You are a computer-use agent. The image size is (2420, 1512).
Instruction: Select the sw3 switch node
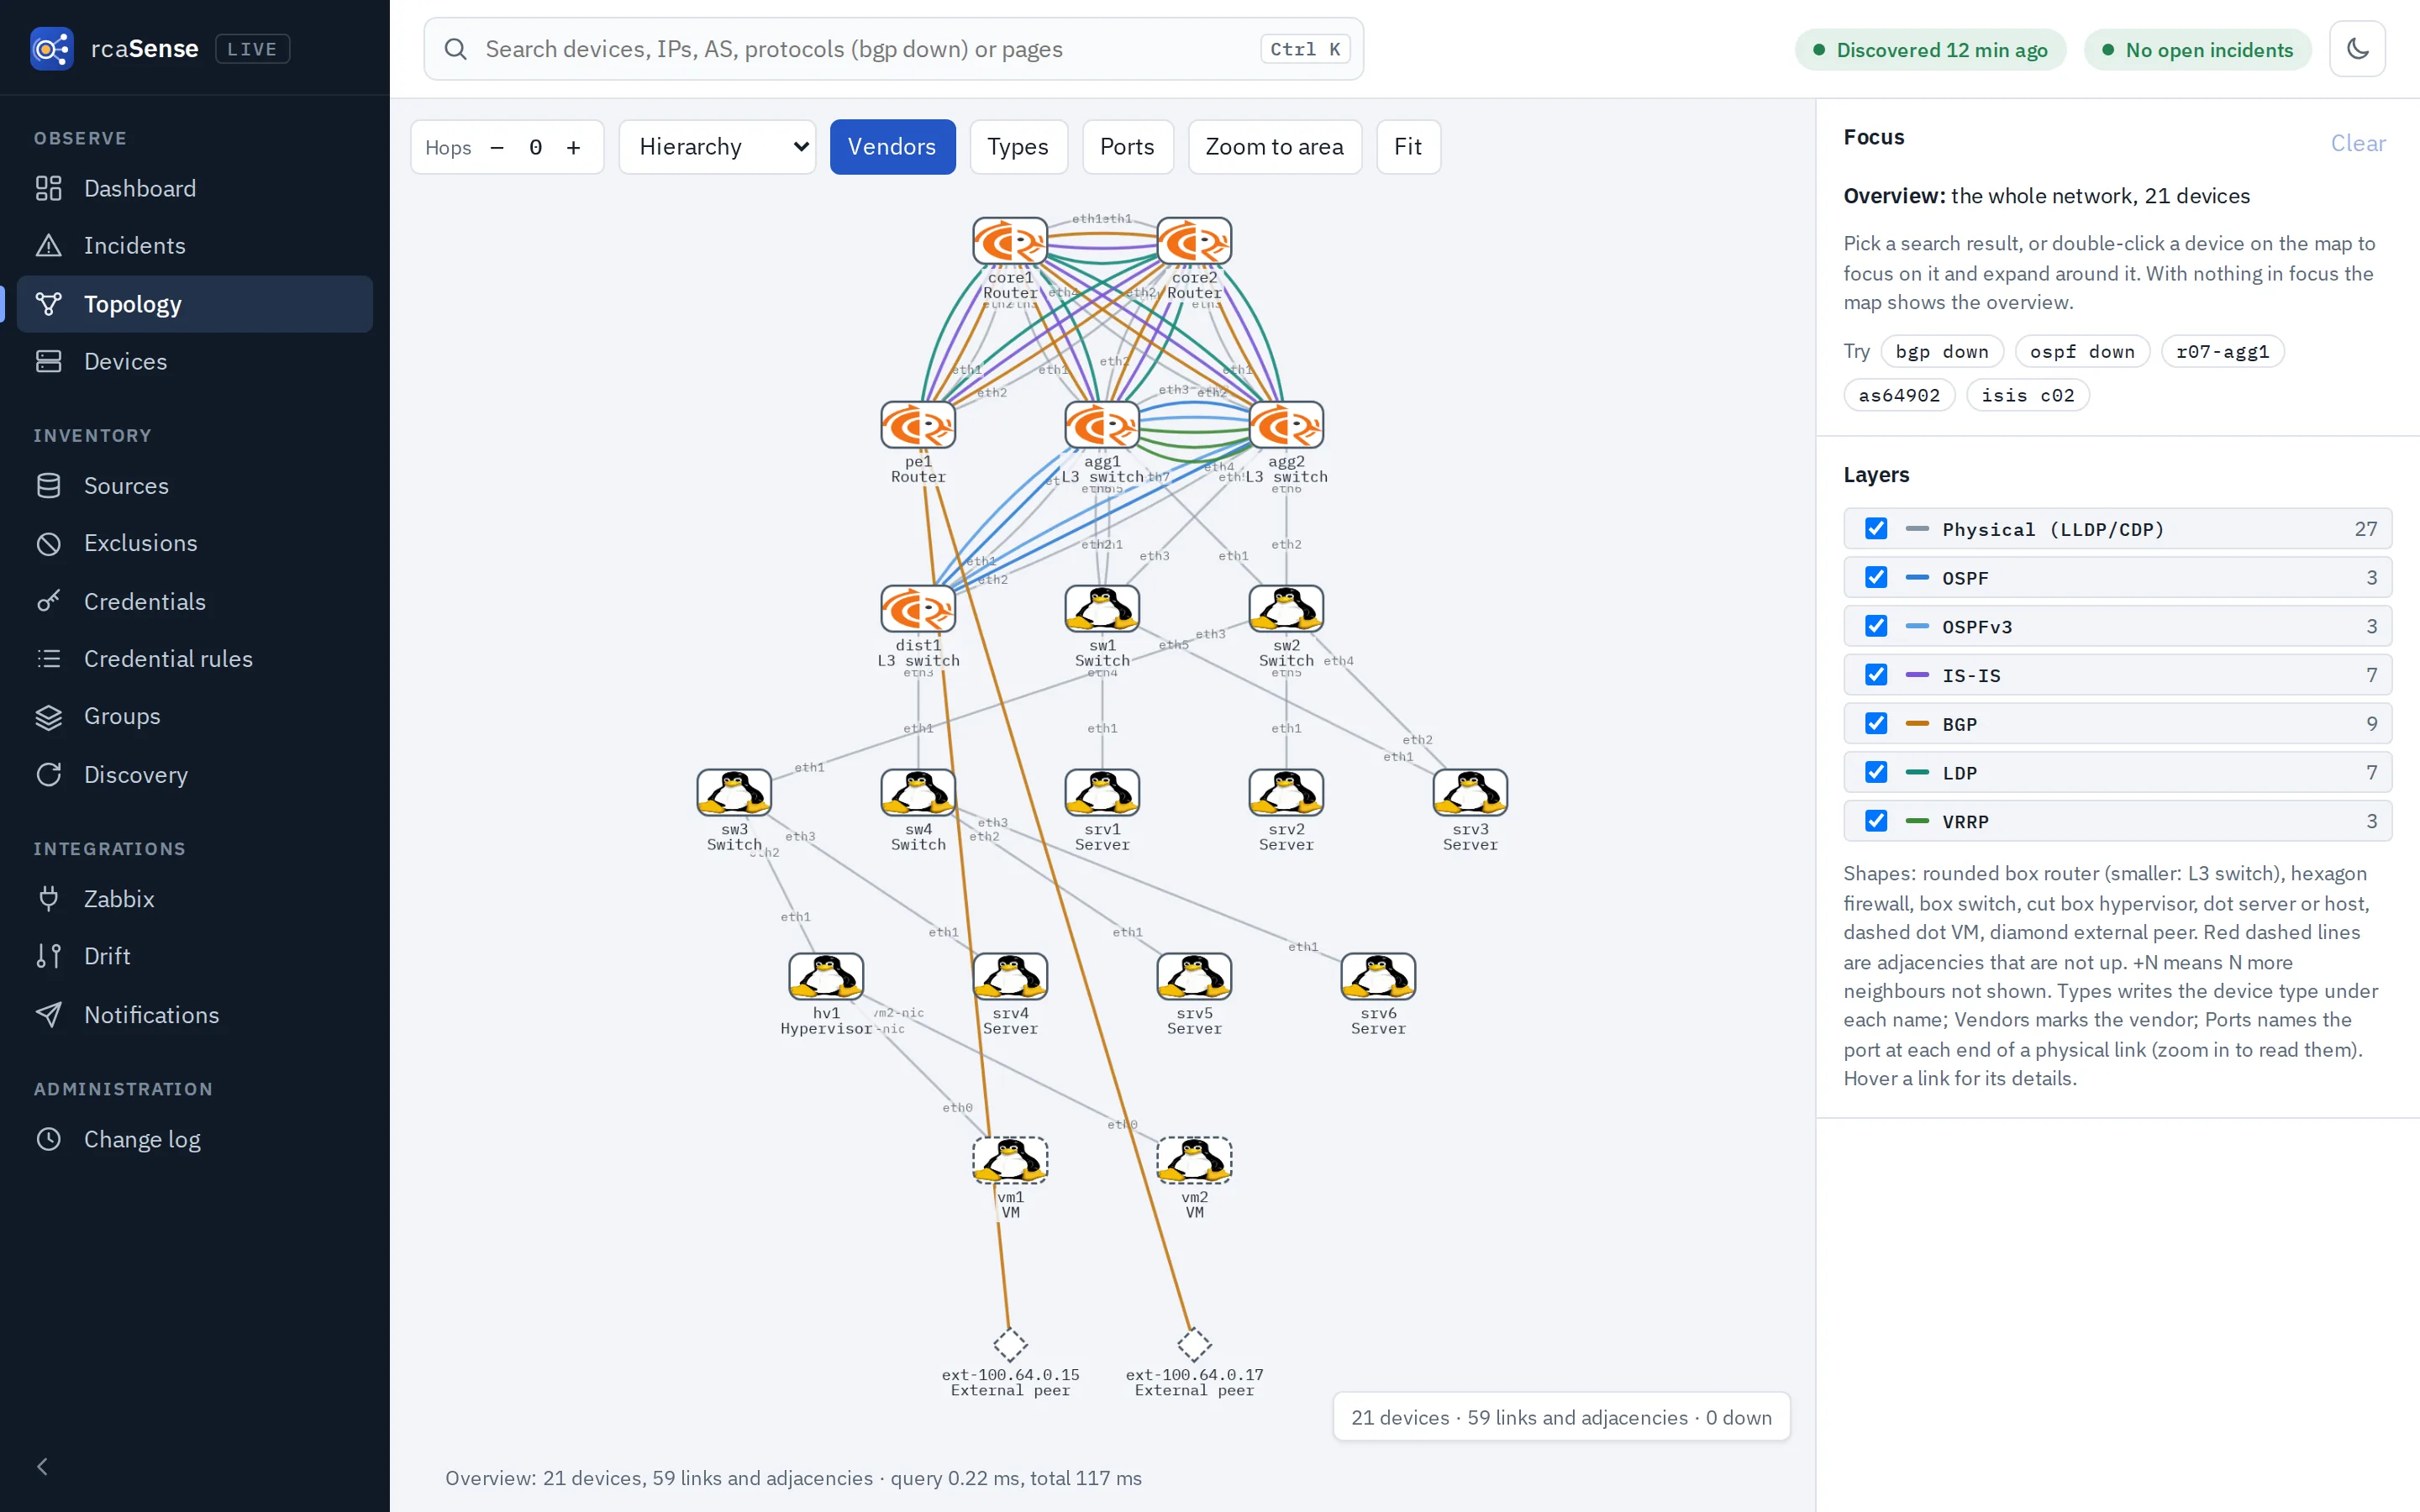(734, 793)
